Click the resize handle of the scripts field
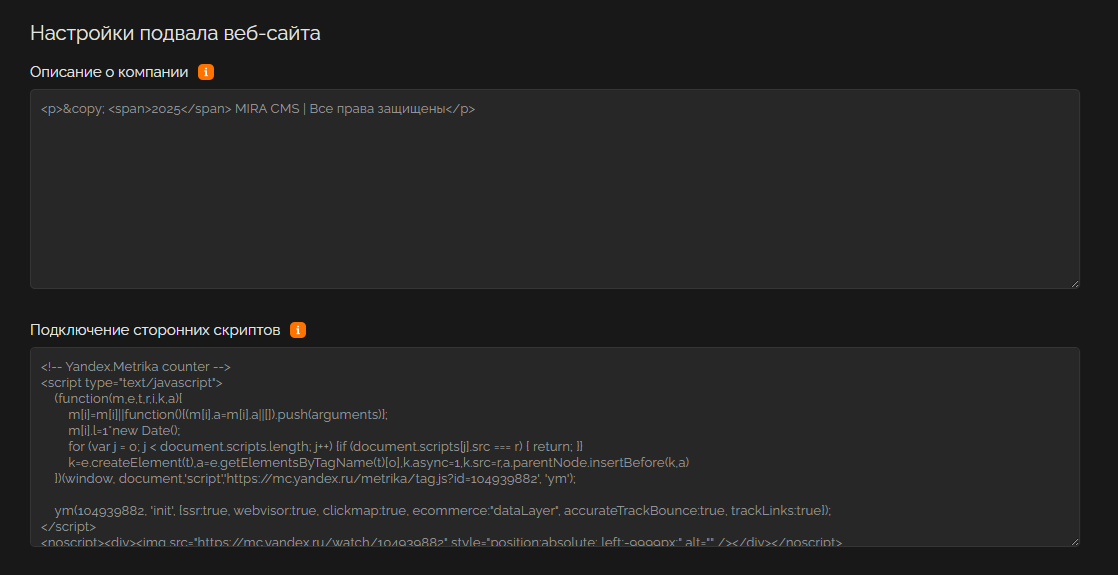The height and width of the screenshot is (575, 1118). [1074, 541]
